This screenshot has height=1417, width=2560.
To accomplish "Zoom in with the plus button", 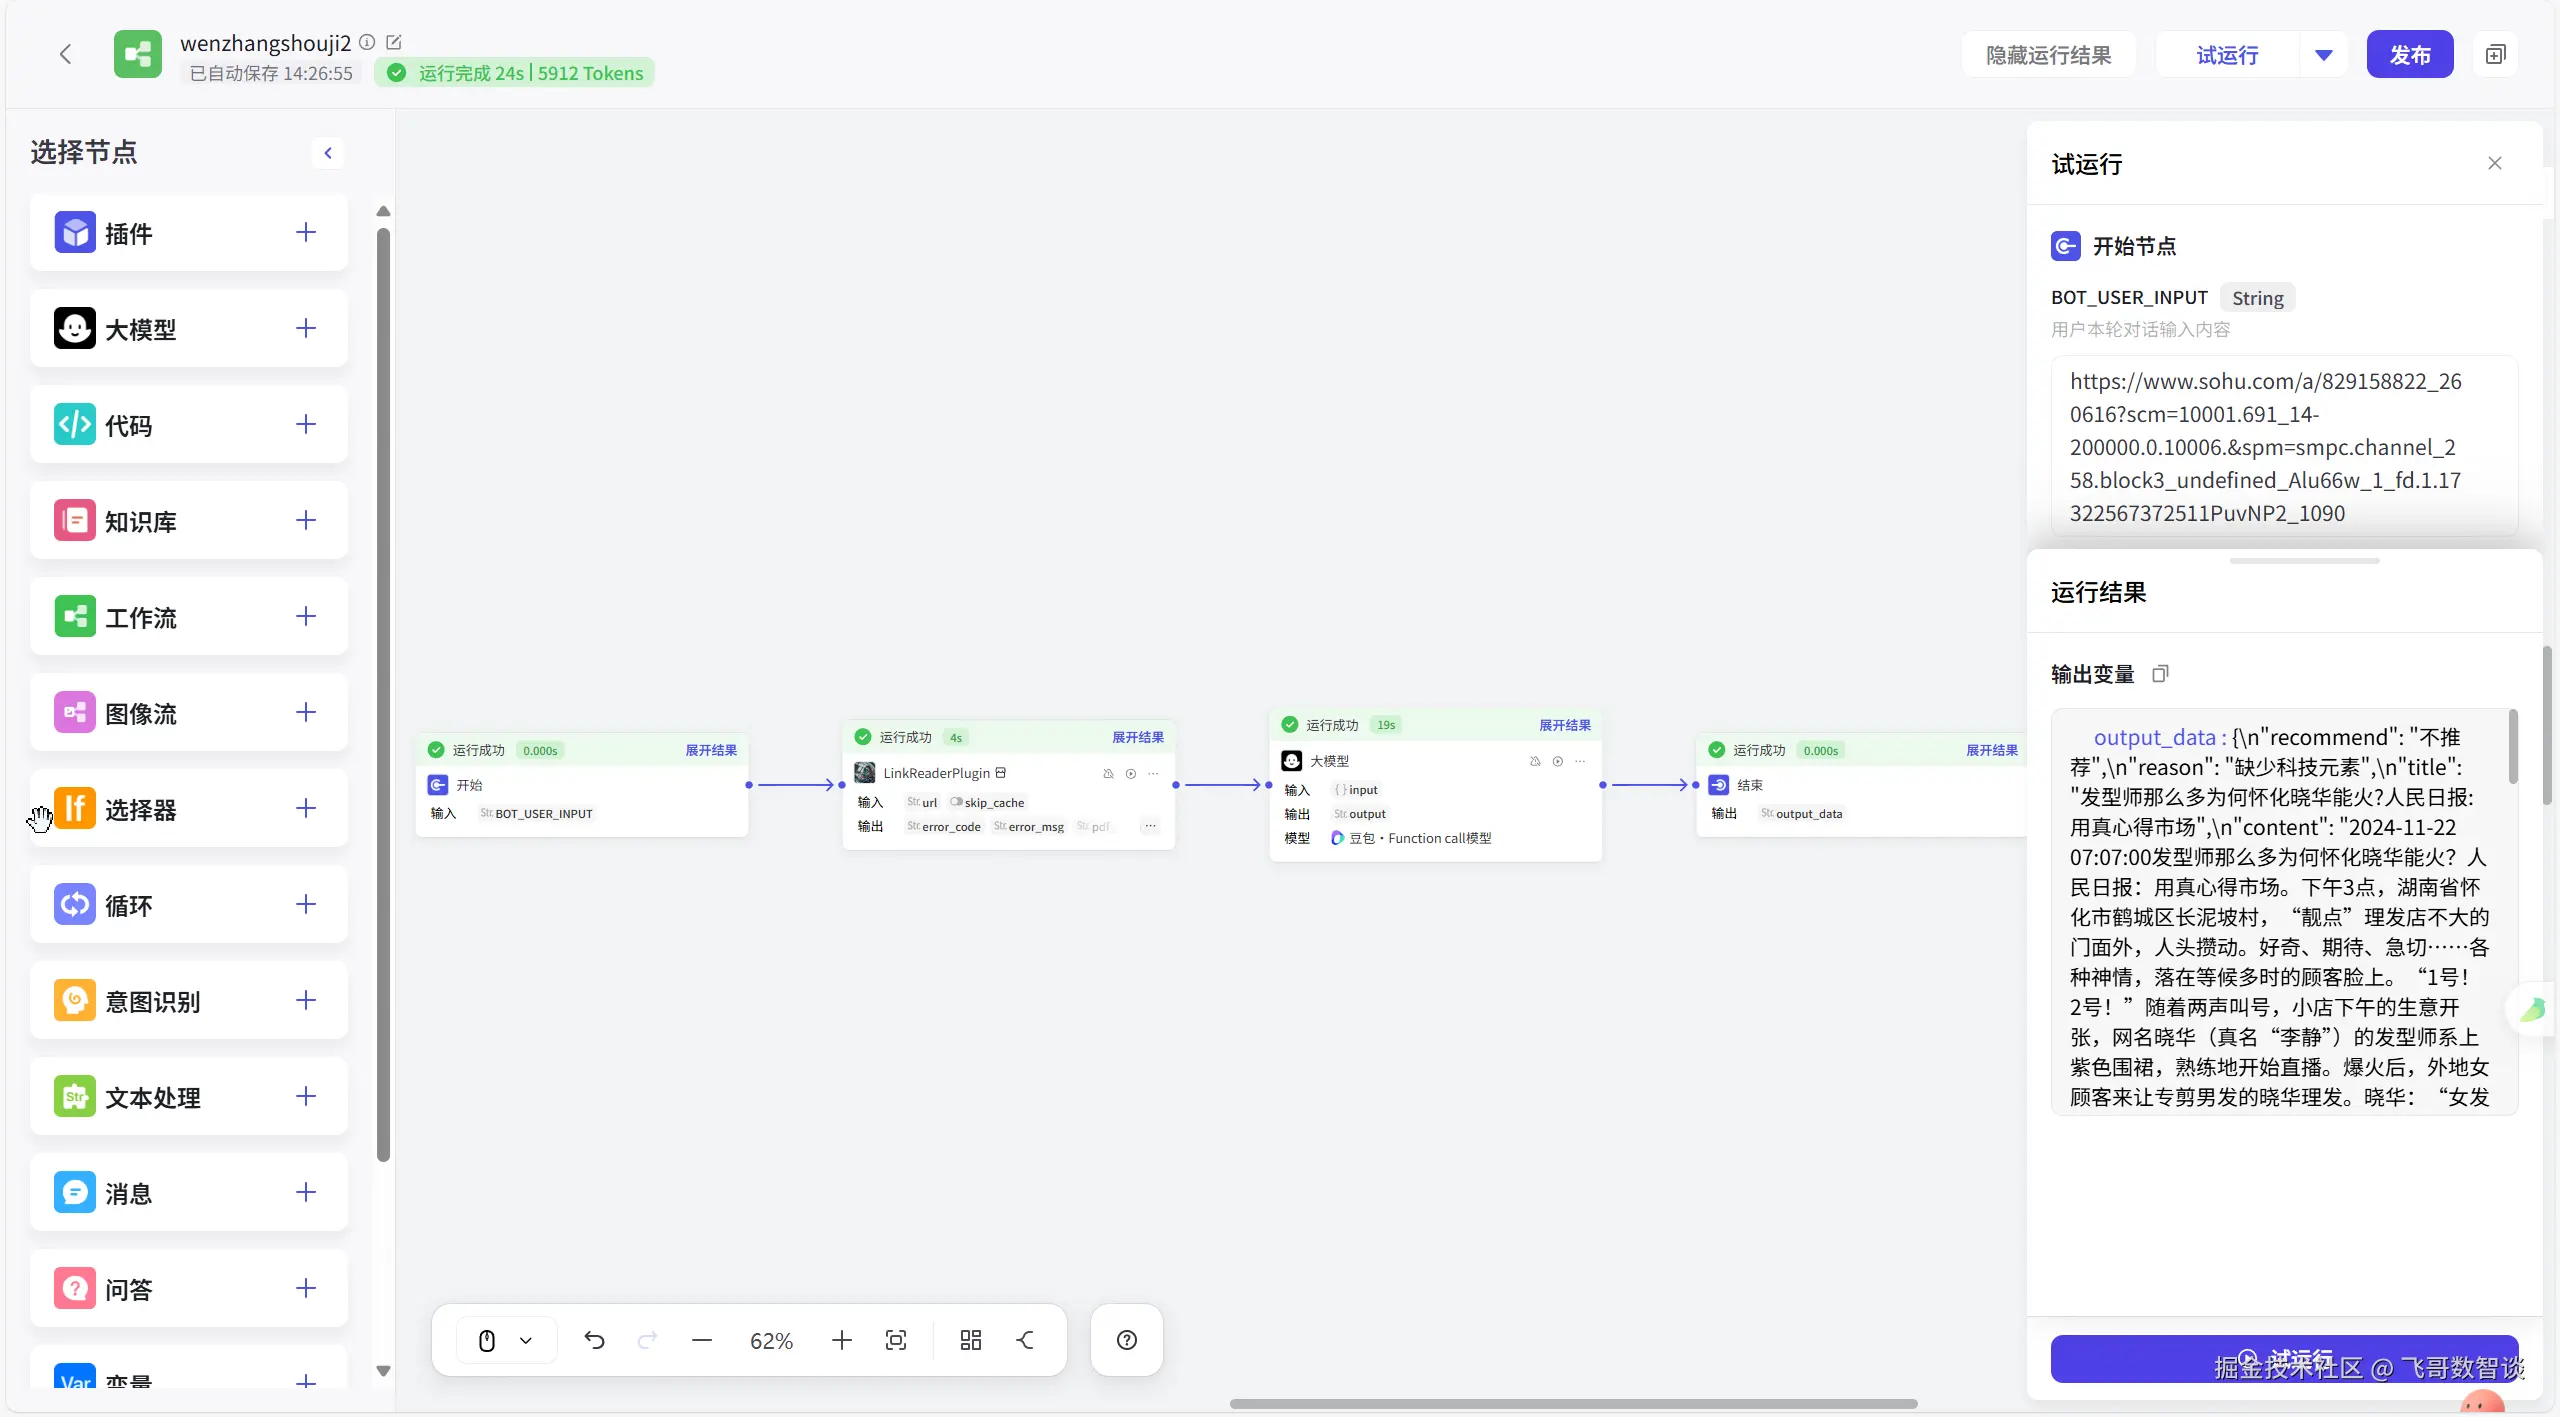I will (842, 1340).
